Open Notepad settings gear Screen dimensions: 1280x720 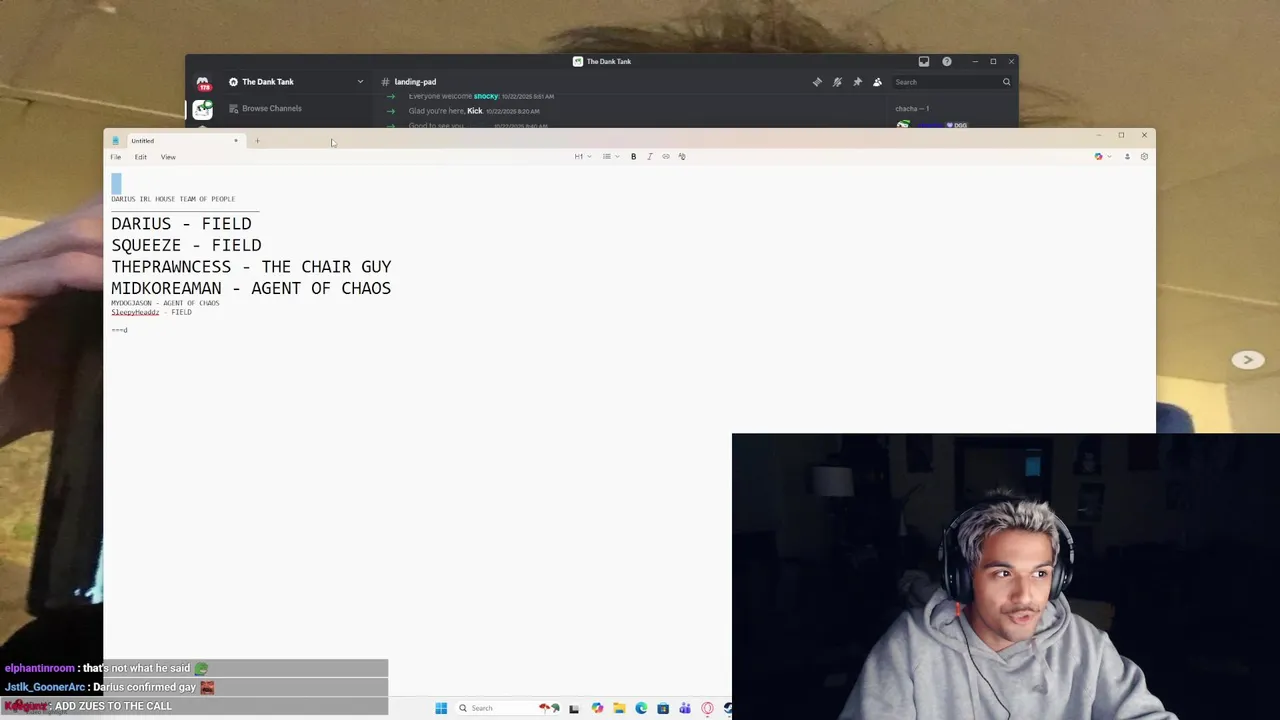point(1144,156)
